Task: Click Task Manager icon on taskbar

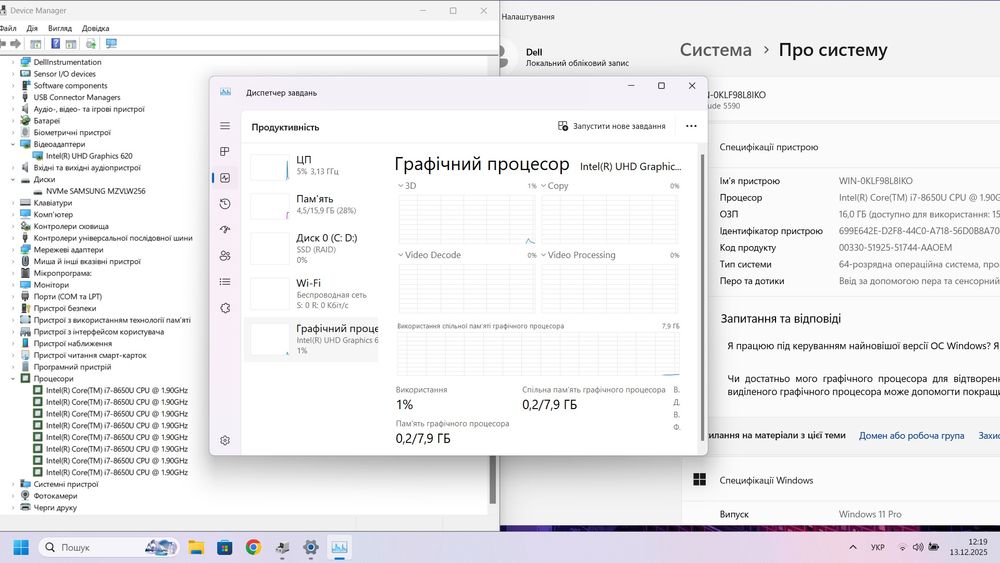Action: (x=339, y=547)
